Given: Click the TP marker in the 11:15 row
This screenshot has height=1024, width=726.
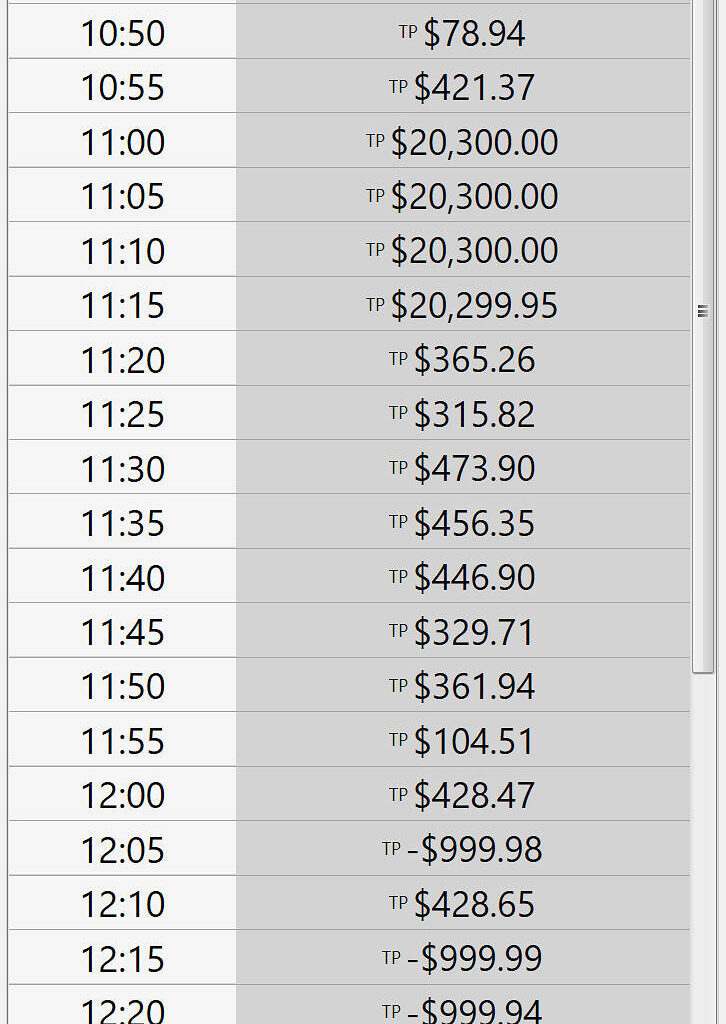Looking at the screenshot, I should 375,304.
